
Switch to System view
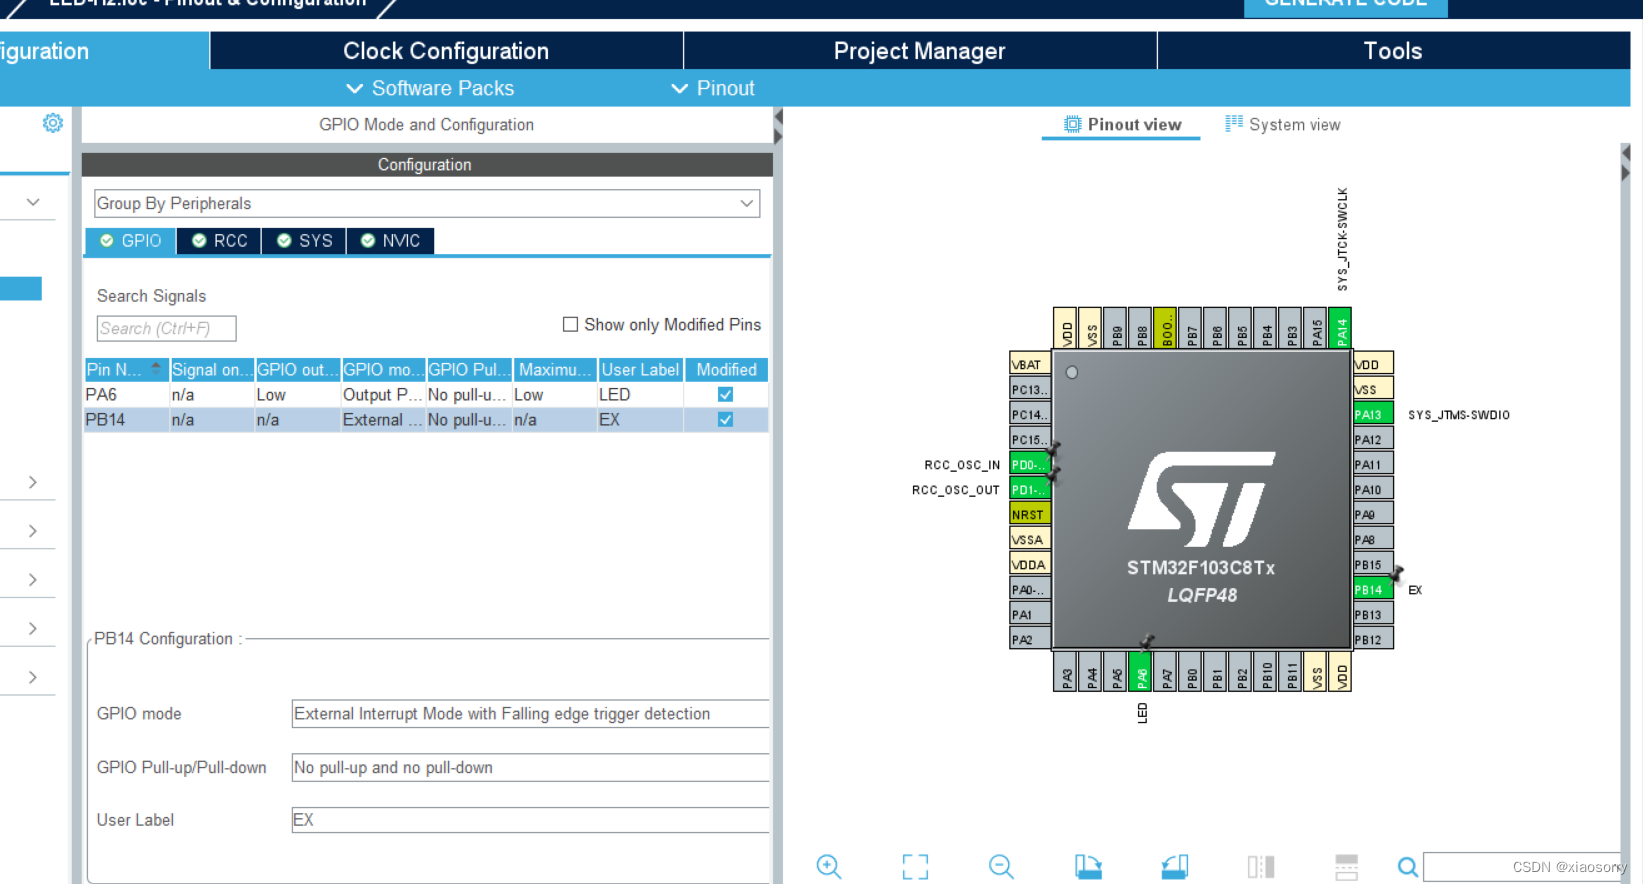tap(1283, 125)
